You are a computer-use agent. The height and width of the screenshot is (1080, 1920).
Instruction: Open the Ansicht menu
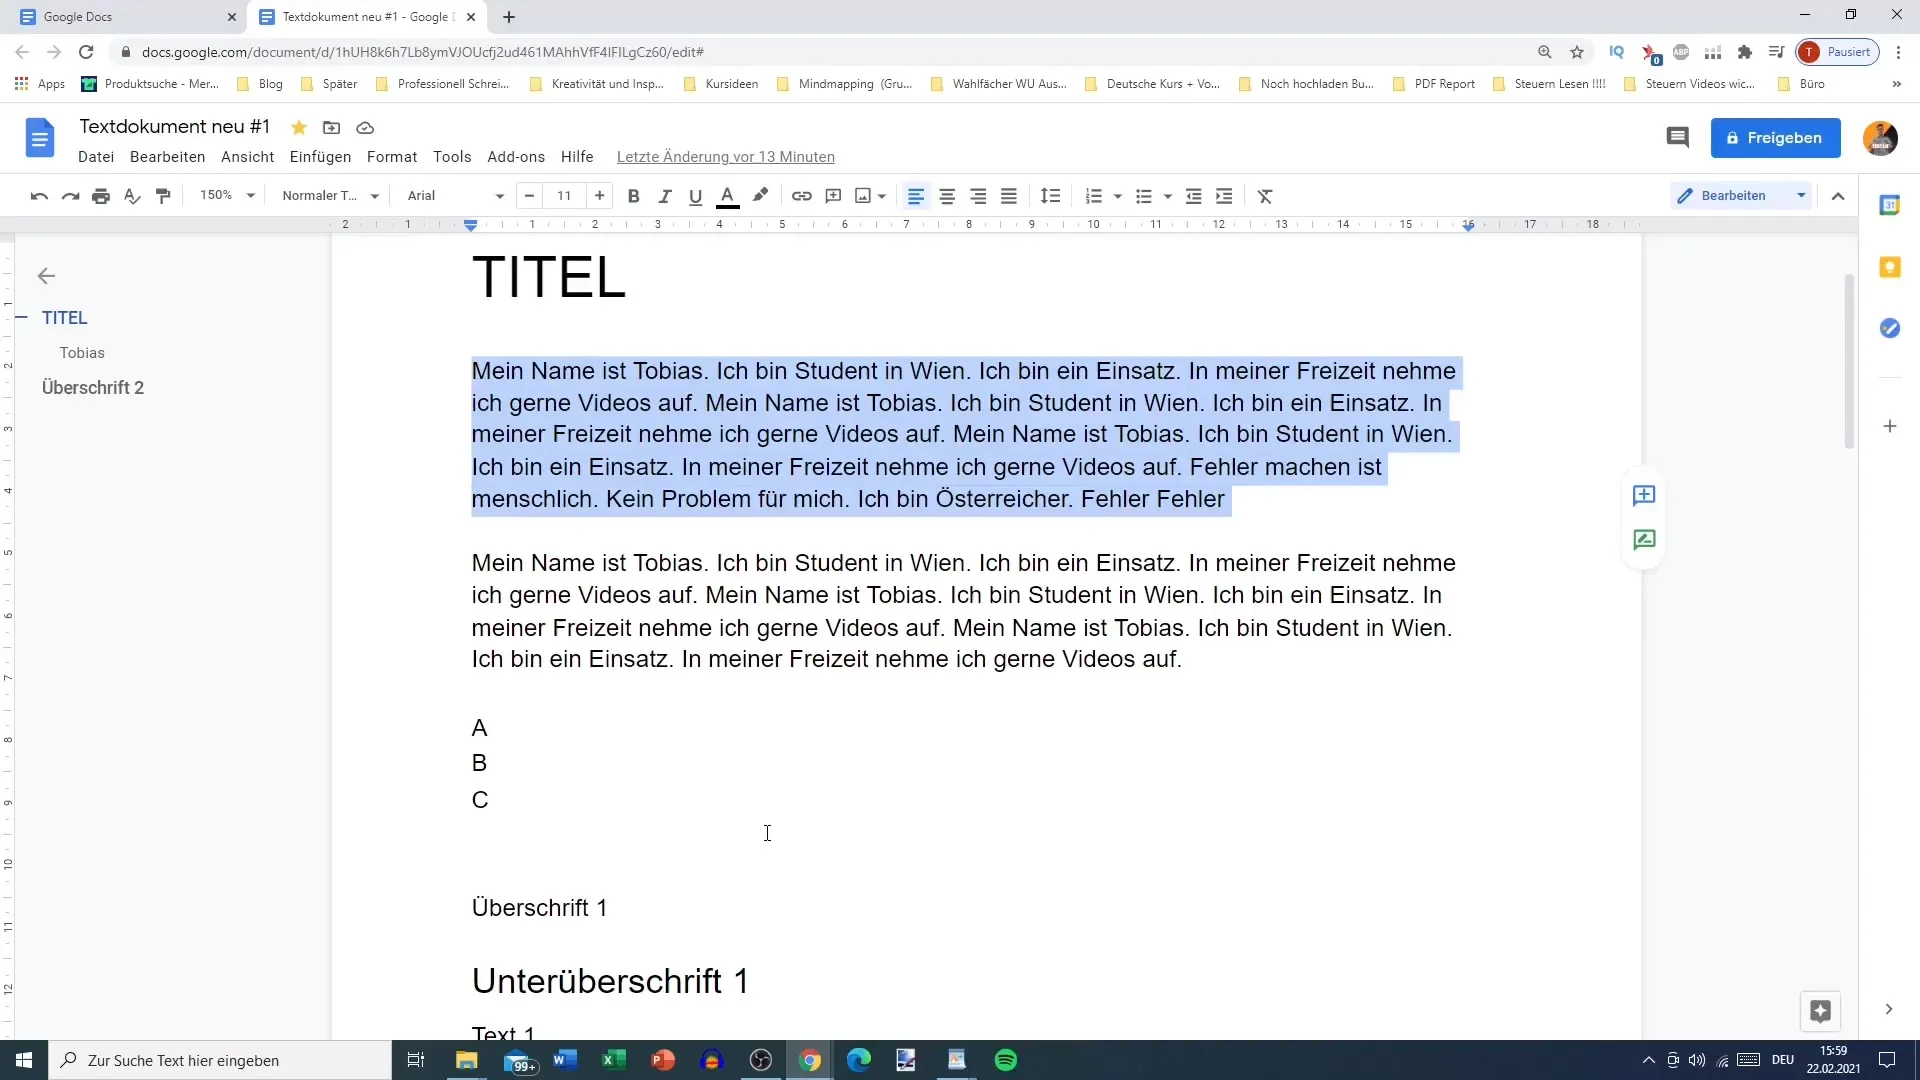(247, 157)
